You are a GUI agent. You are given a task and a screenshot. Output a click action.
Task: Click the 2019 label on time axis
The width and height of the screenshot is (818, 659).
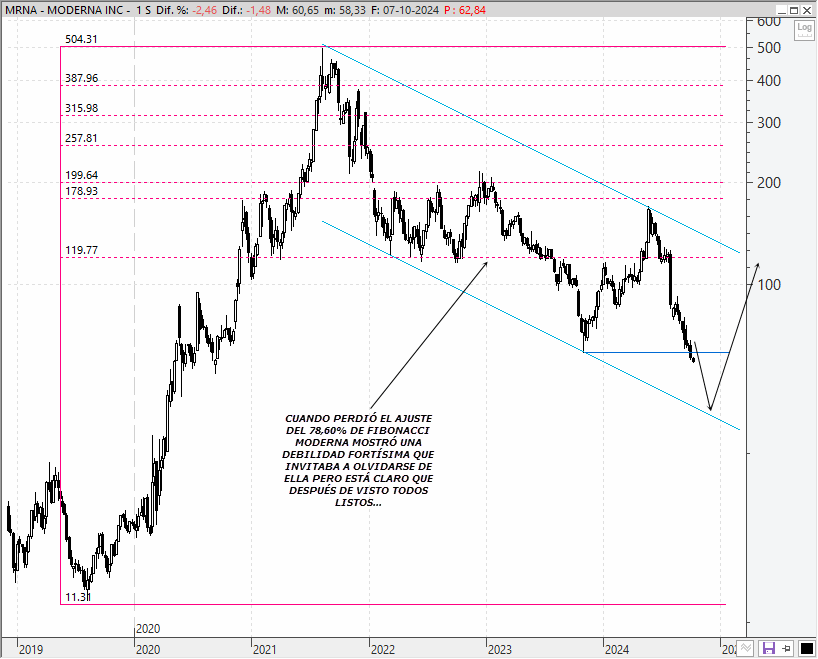tap(31, 650)
